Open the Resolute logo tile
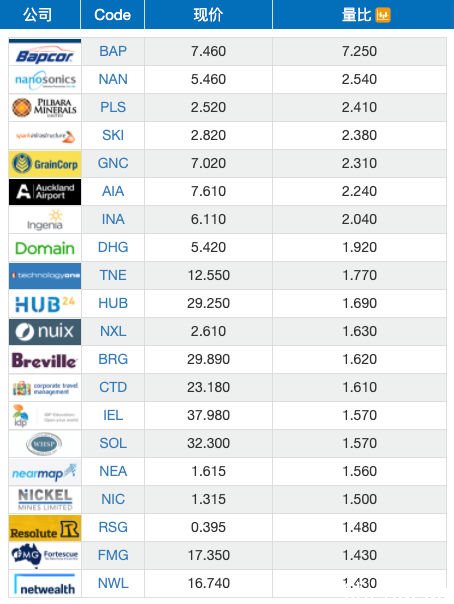This screenshot has width=454, height=604. coord(45,528)
